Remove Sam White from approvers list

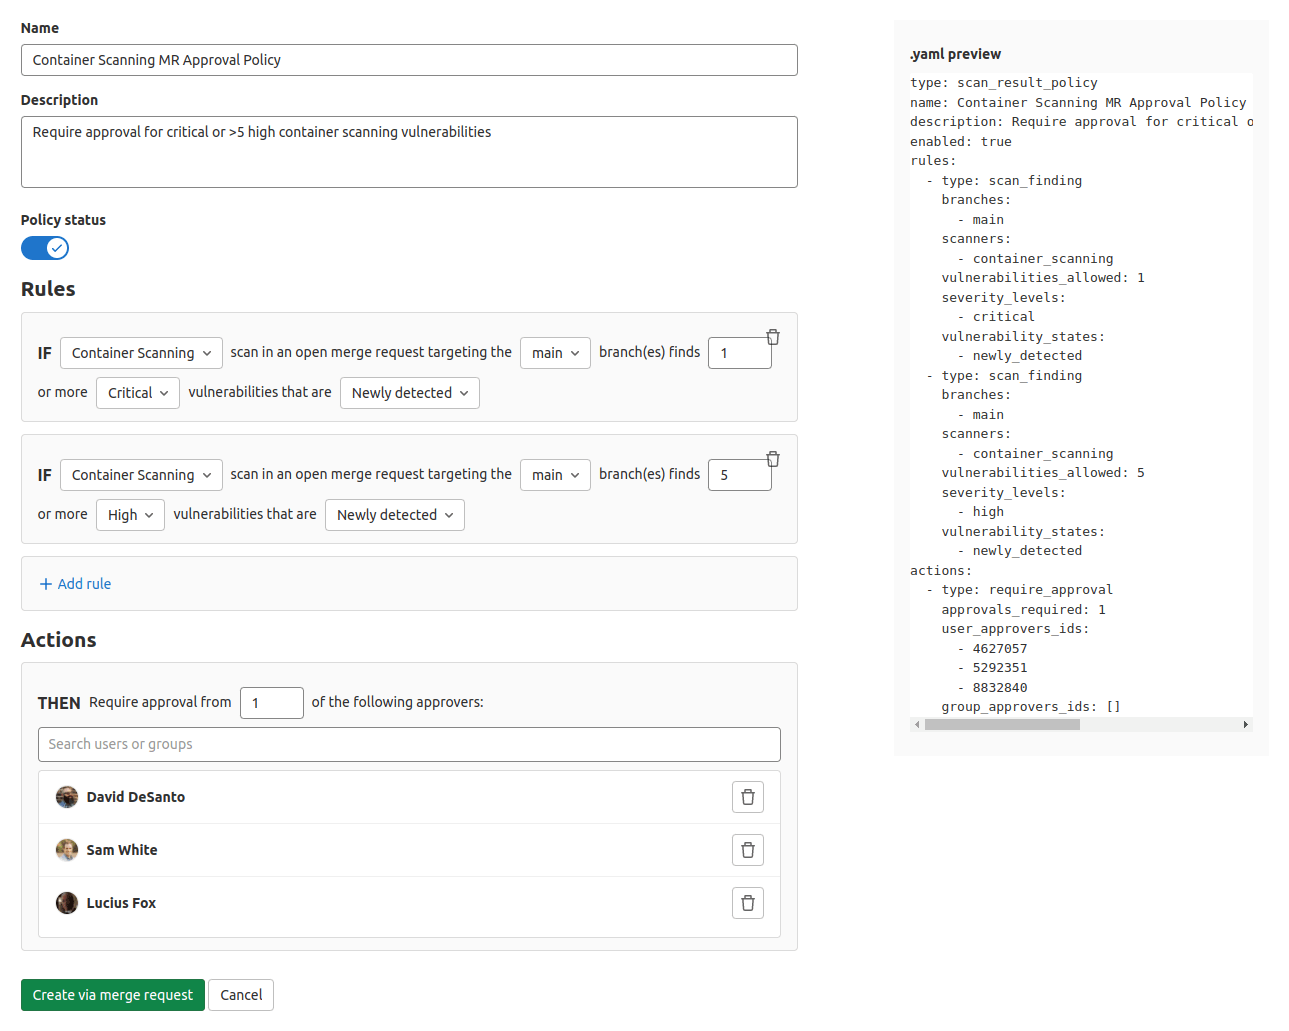747,850
